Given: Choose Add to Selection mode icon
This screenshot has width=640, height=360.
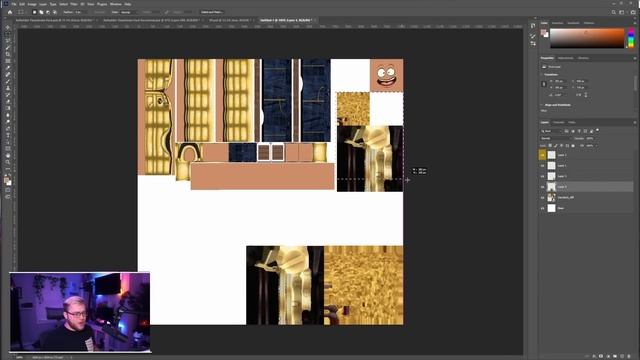Looking at the screenshot, I should pos(41,12).
